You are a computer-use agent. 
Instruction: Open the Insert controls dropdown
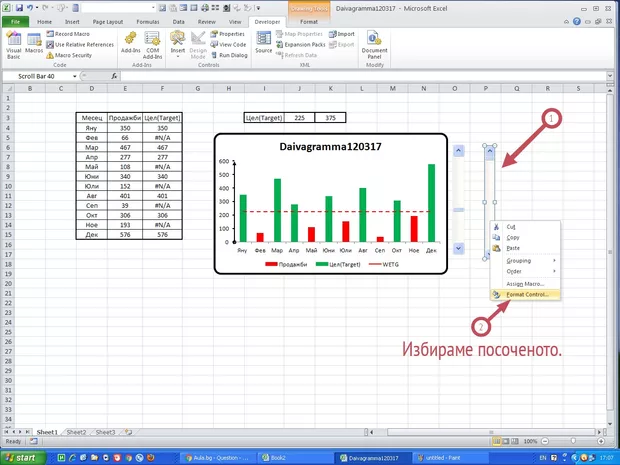click(178, 45)
